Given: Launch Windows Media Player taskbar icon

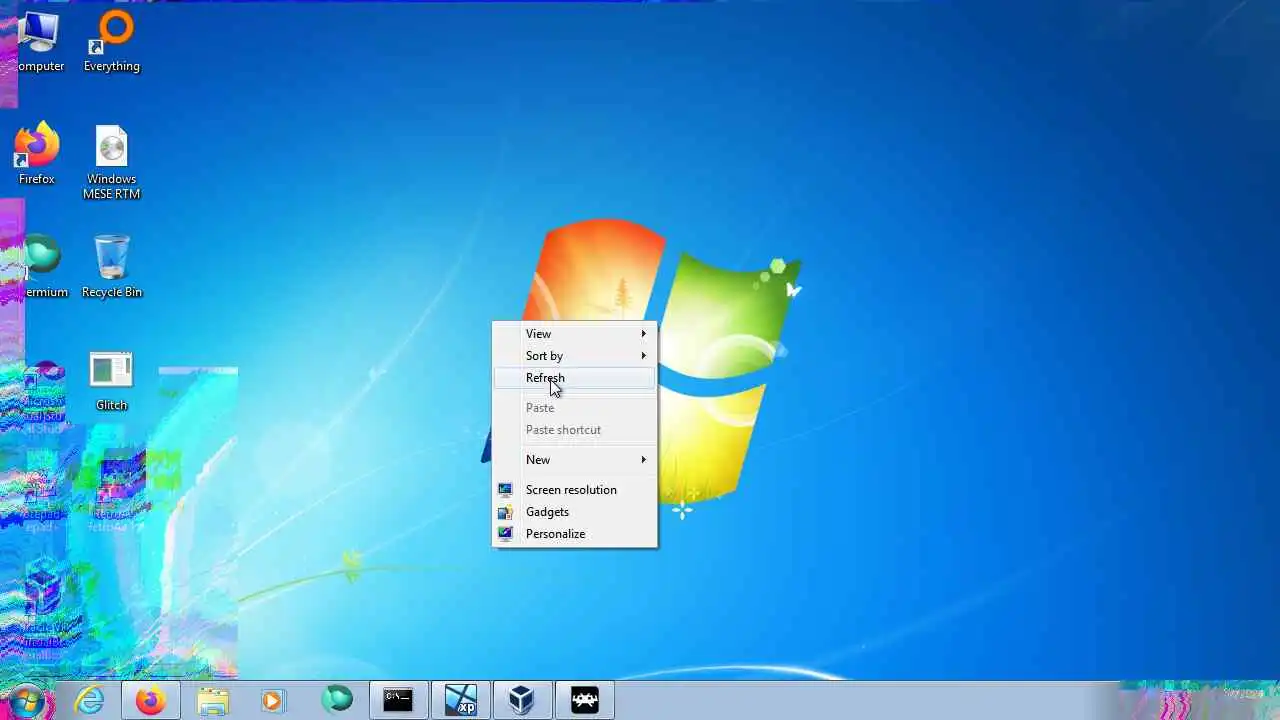Looking at the screenshot, I should point(272,701).
